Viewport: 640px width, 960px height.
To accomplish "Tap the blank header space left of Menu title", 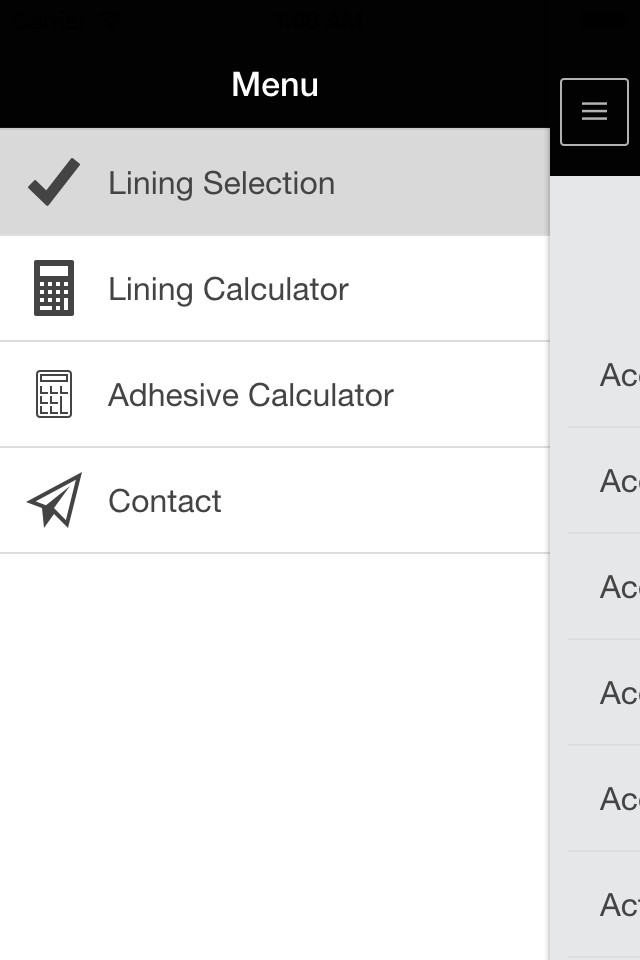I will 113,84.
